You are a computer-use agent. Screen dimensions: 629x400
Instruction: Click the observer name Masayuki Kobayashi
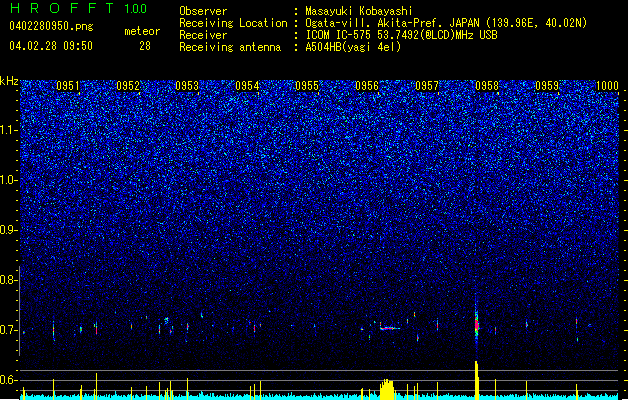click(358, 11)
